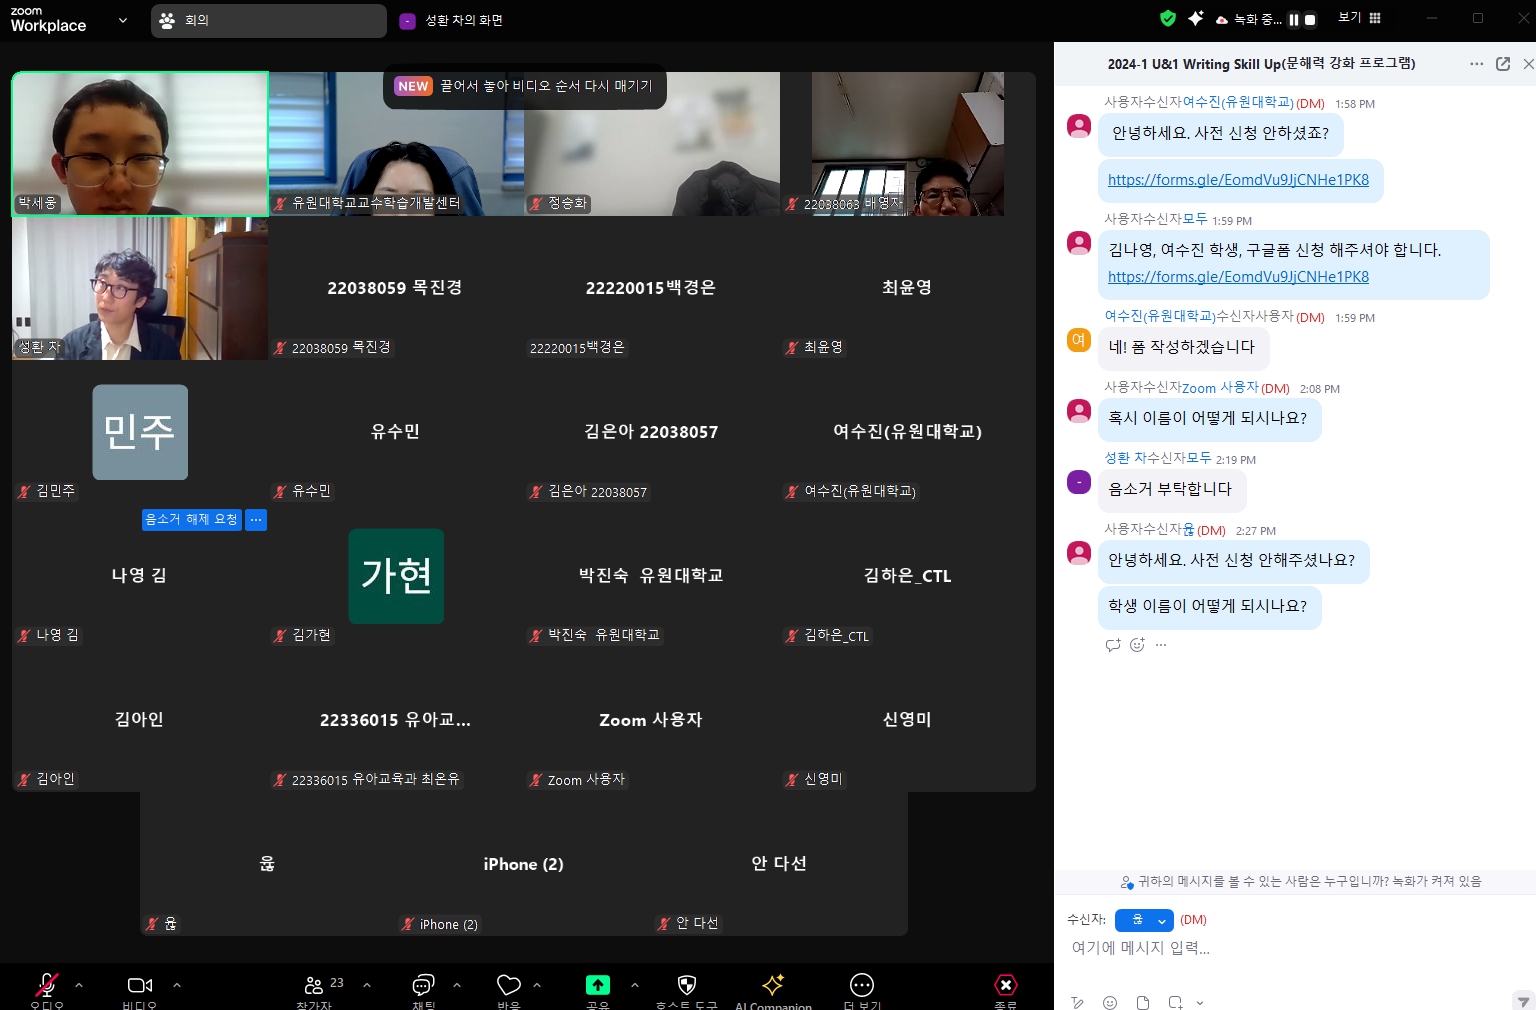The image size is (1536, 1010).
Task: Select 박세웅's video thumbnail
Action: pos(140,143)
